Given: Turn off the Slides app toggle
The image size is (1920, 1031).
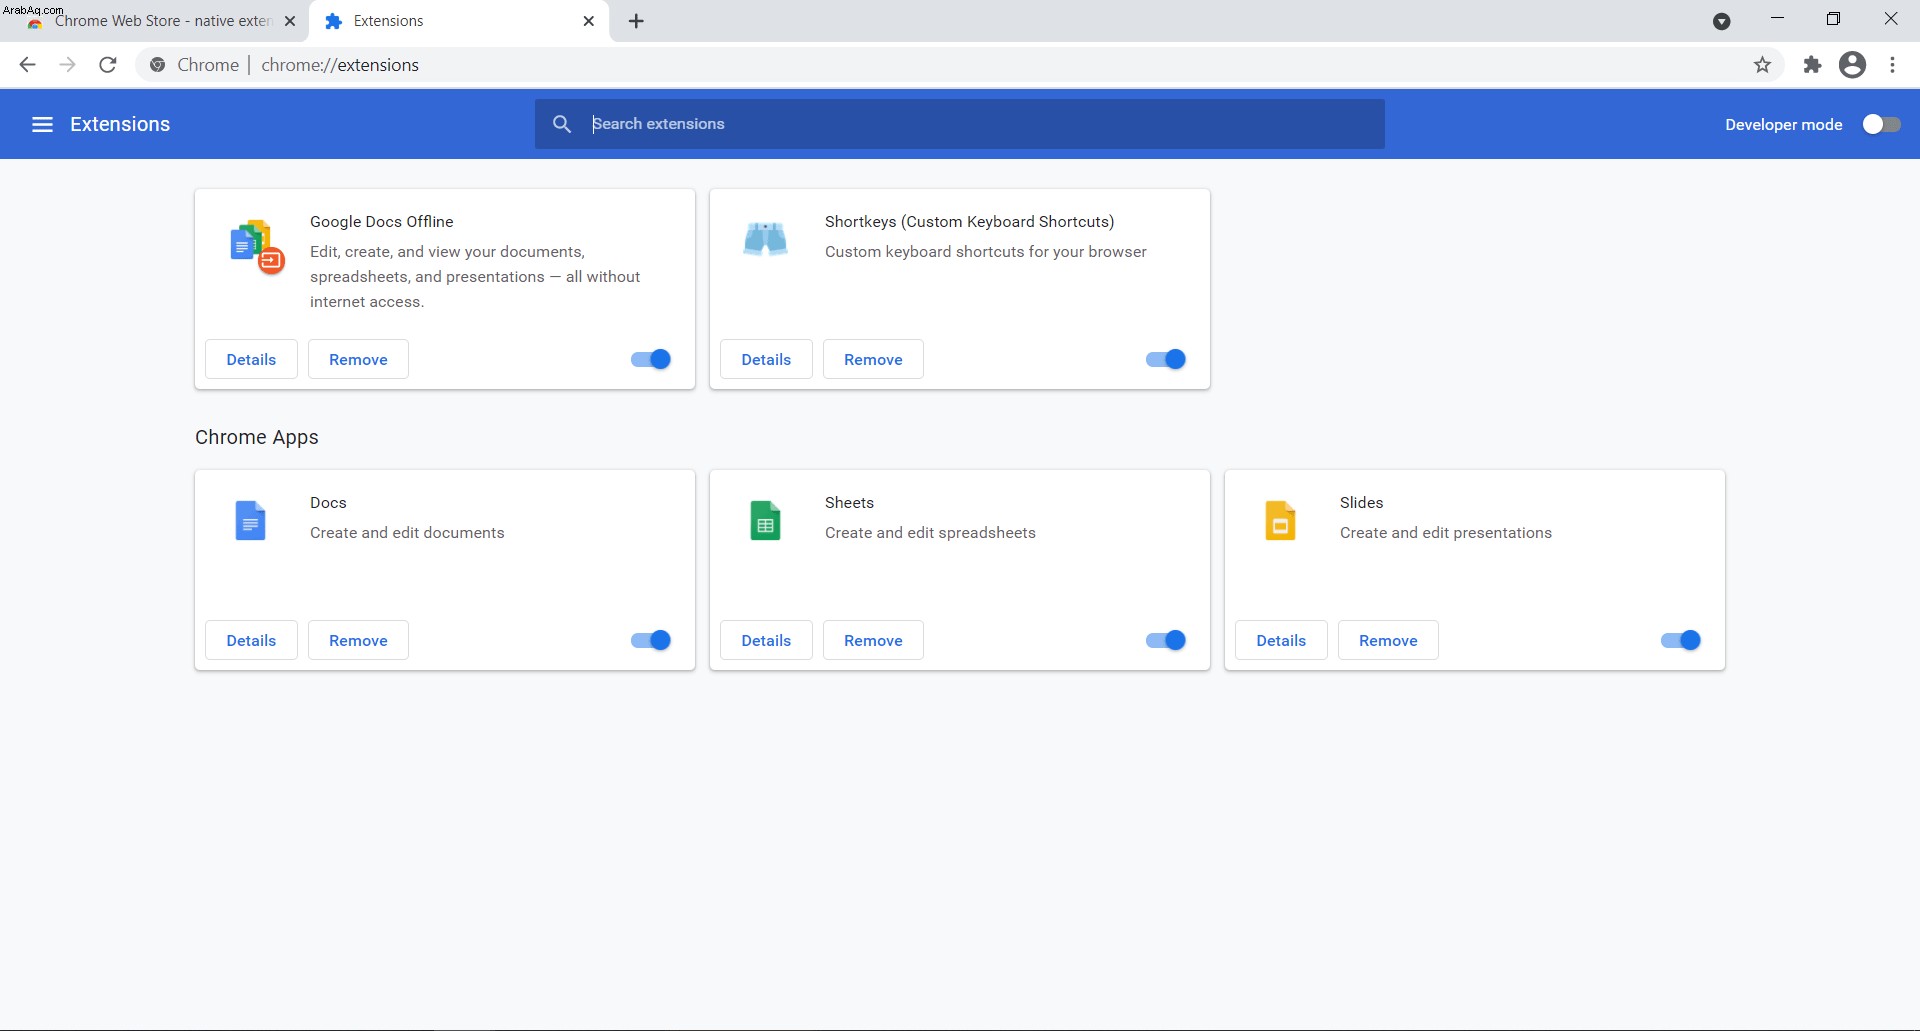Looking at the screenshot, I should click(1681, 640).
